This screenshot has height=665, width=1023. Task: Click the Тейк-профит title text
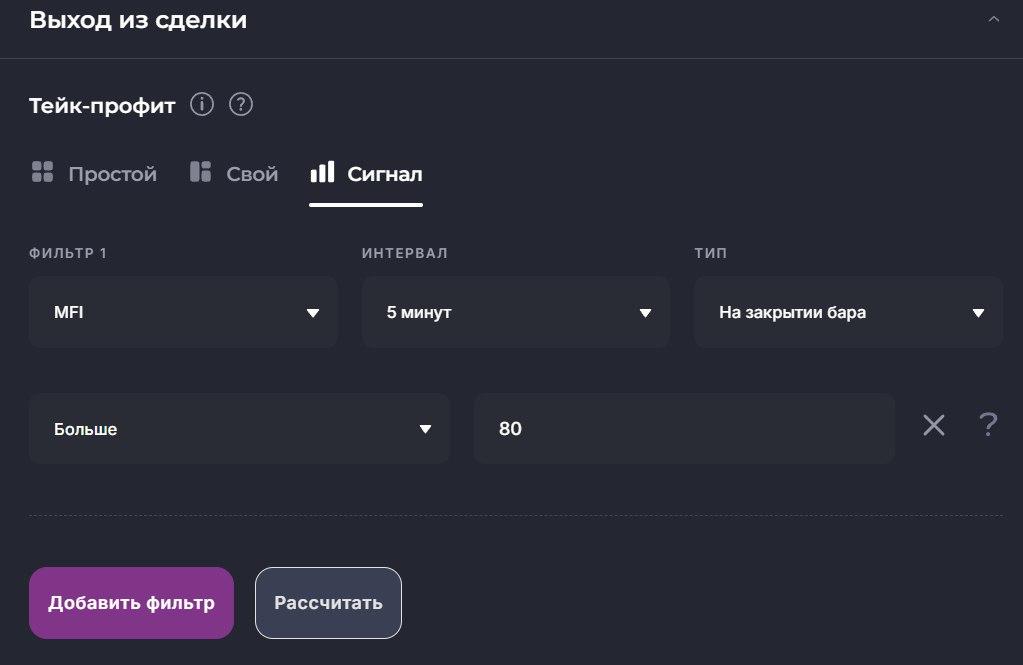pyautogui.click(x=102, y=105)
